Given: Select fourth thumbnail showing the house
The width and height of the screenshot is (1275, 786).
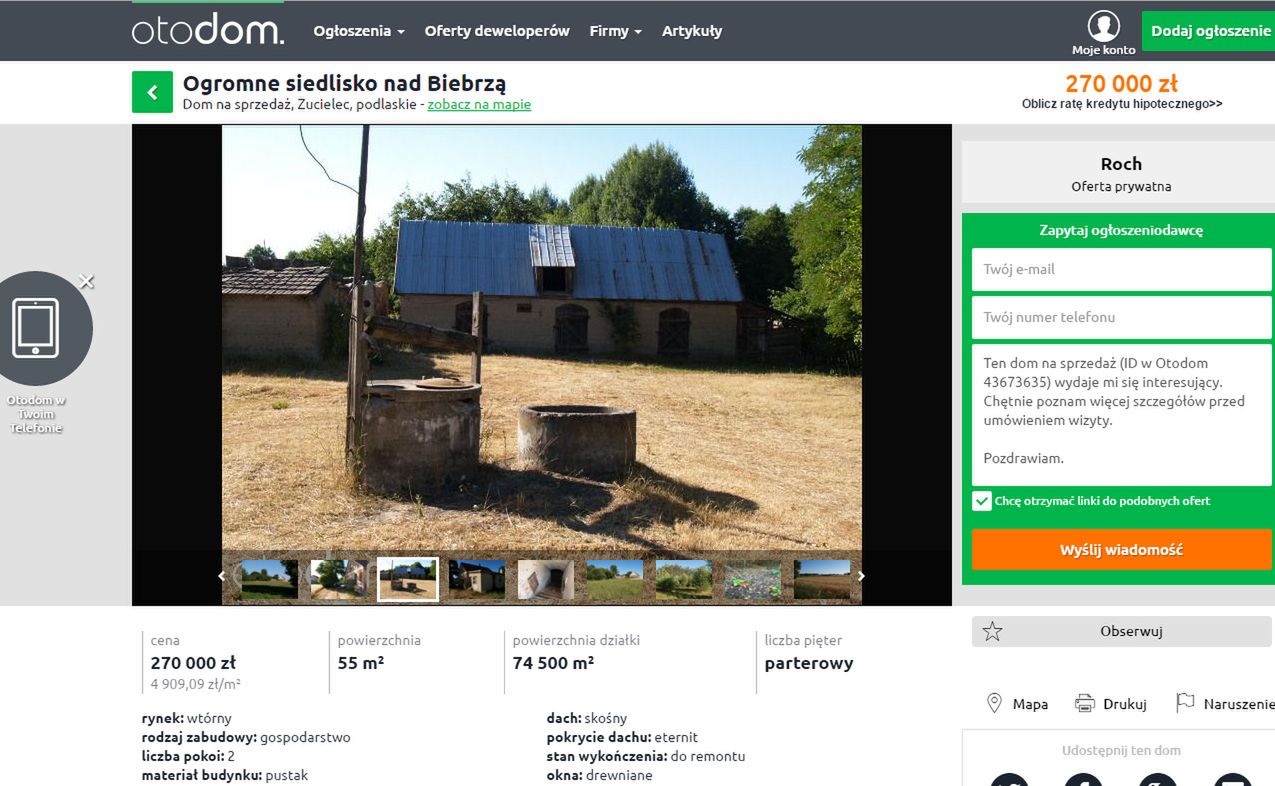Looking at the screenshot, I should click(x=477, y=579).
